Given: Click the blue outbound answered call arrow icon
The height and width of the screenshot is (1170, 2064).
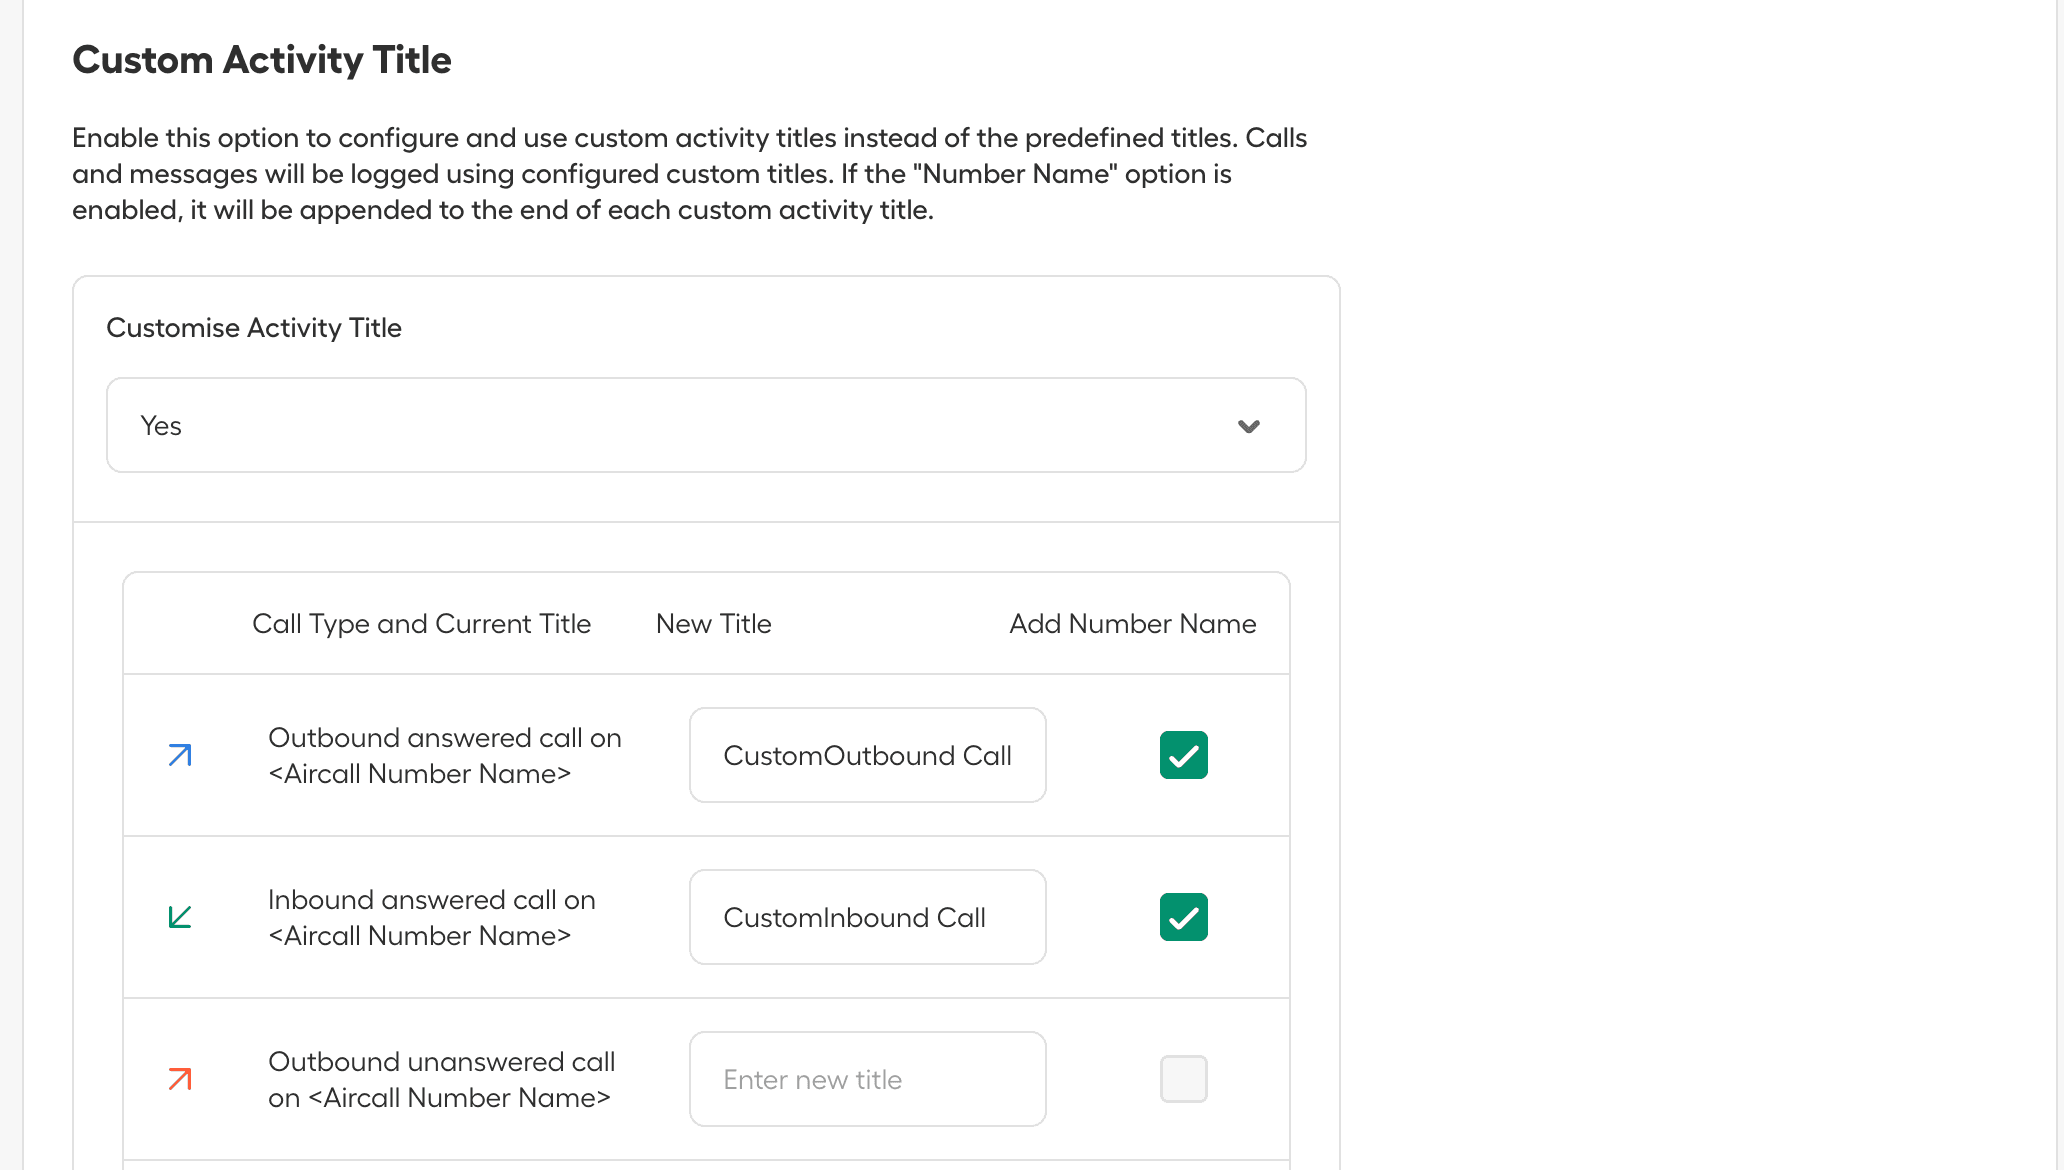Looking at the screenshot, I should pyautogui.click(x=180, y=755).
